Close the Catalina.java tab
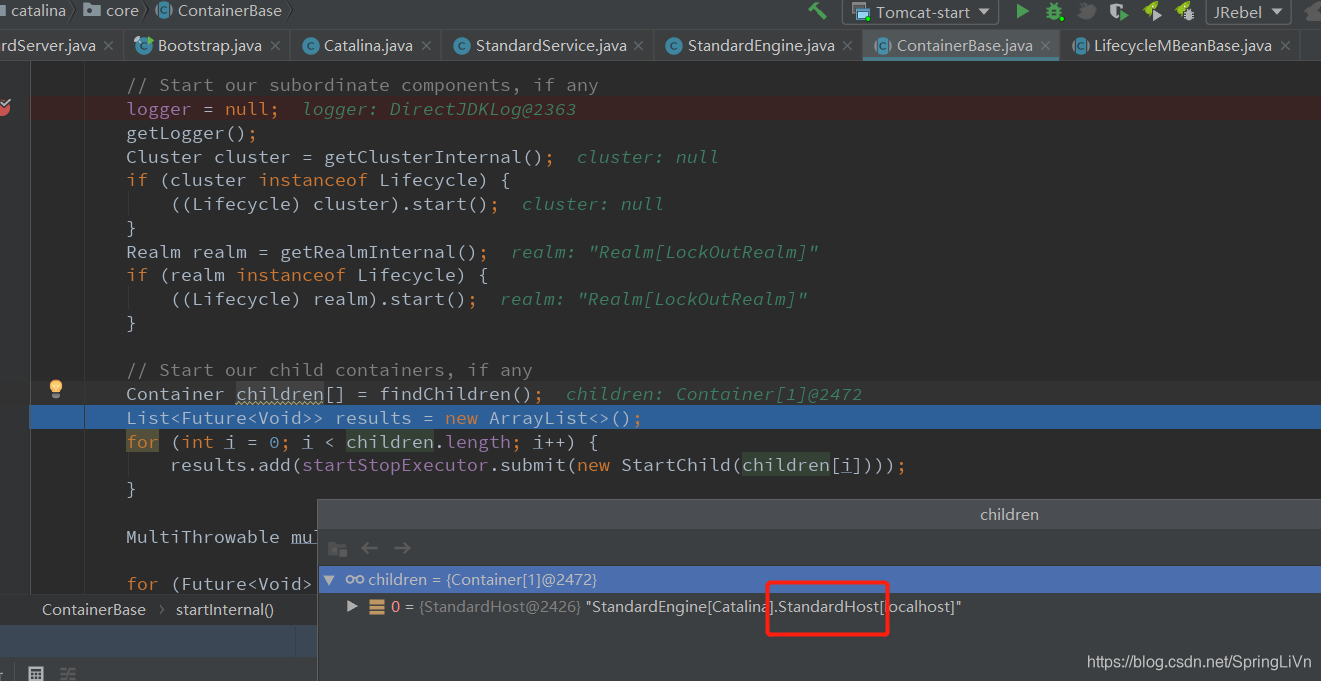The height and width of the screenshot is (681, 1321). point(425,46)
